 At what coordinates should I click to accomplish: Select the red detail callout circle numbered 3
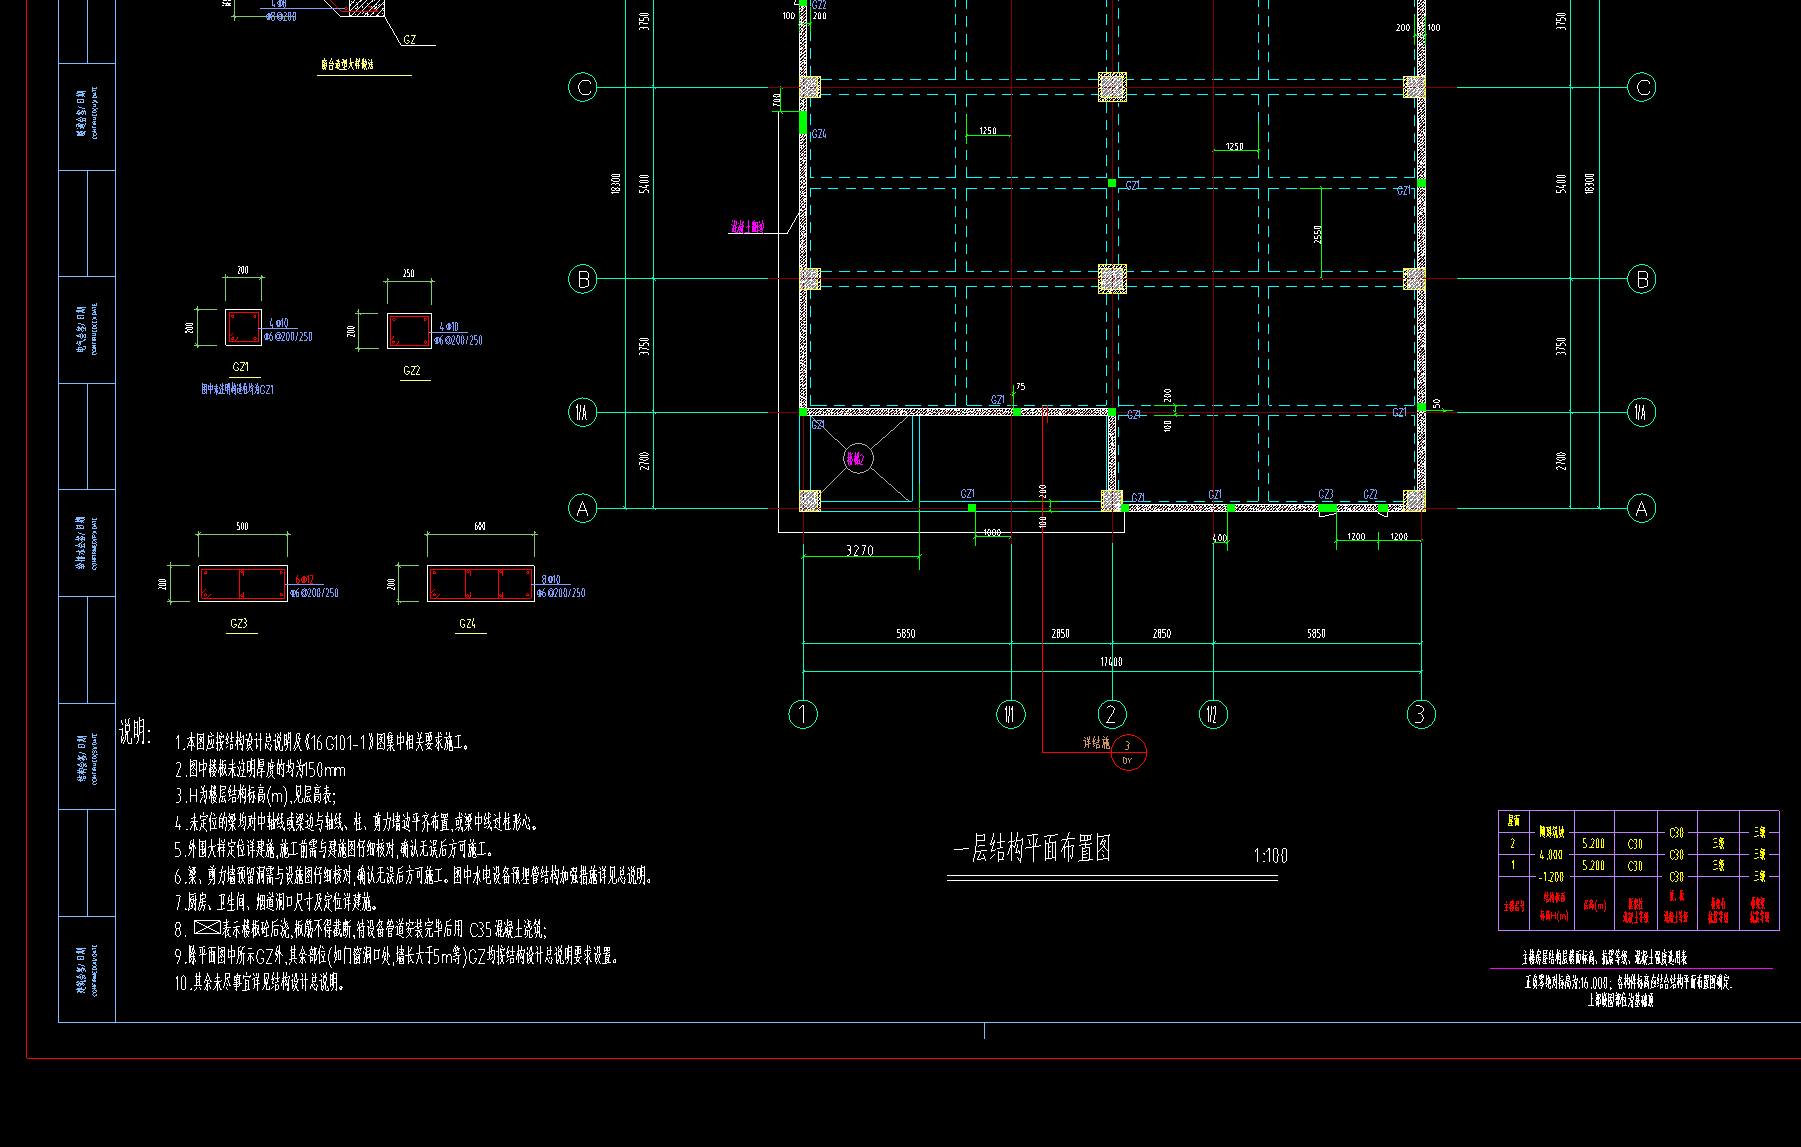(x=1128, y=752)
